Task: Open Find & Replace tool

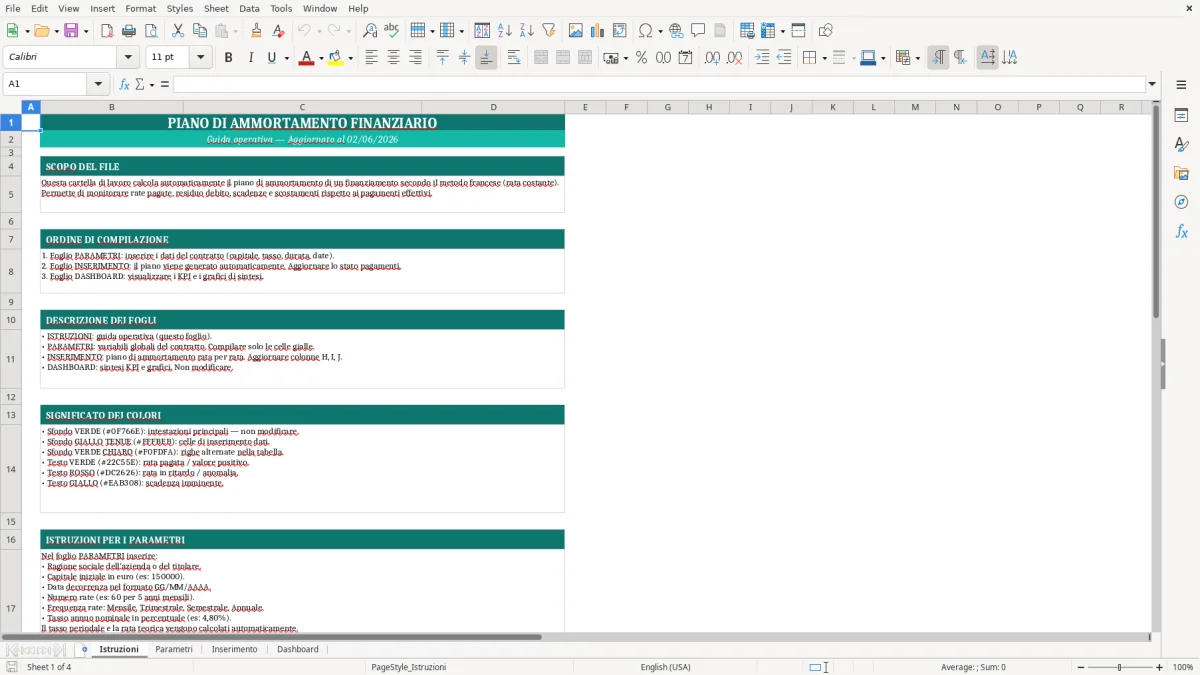Action: tap(370, 30)
